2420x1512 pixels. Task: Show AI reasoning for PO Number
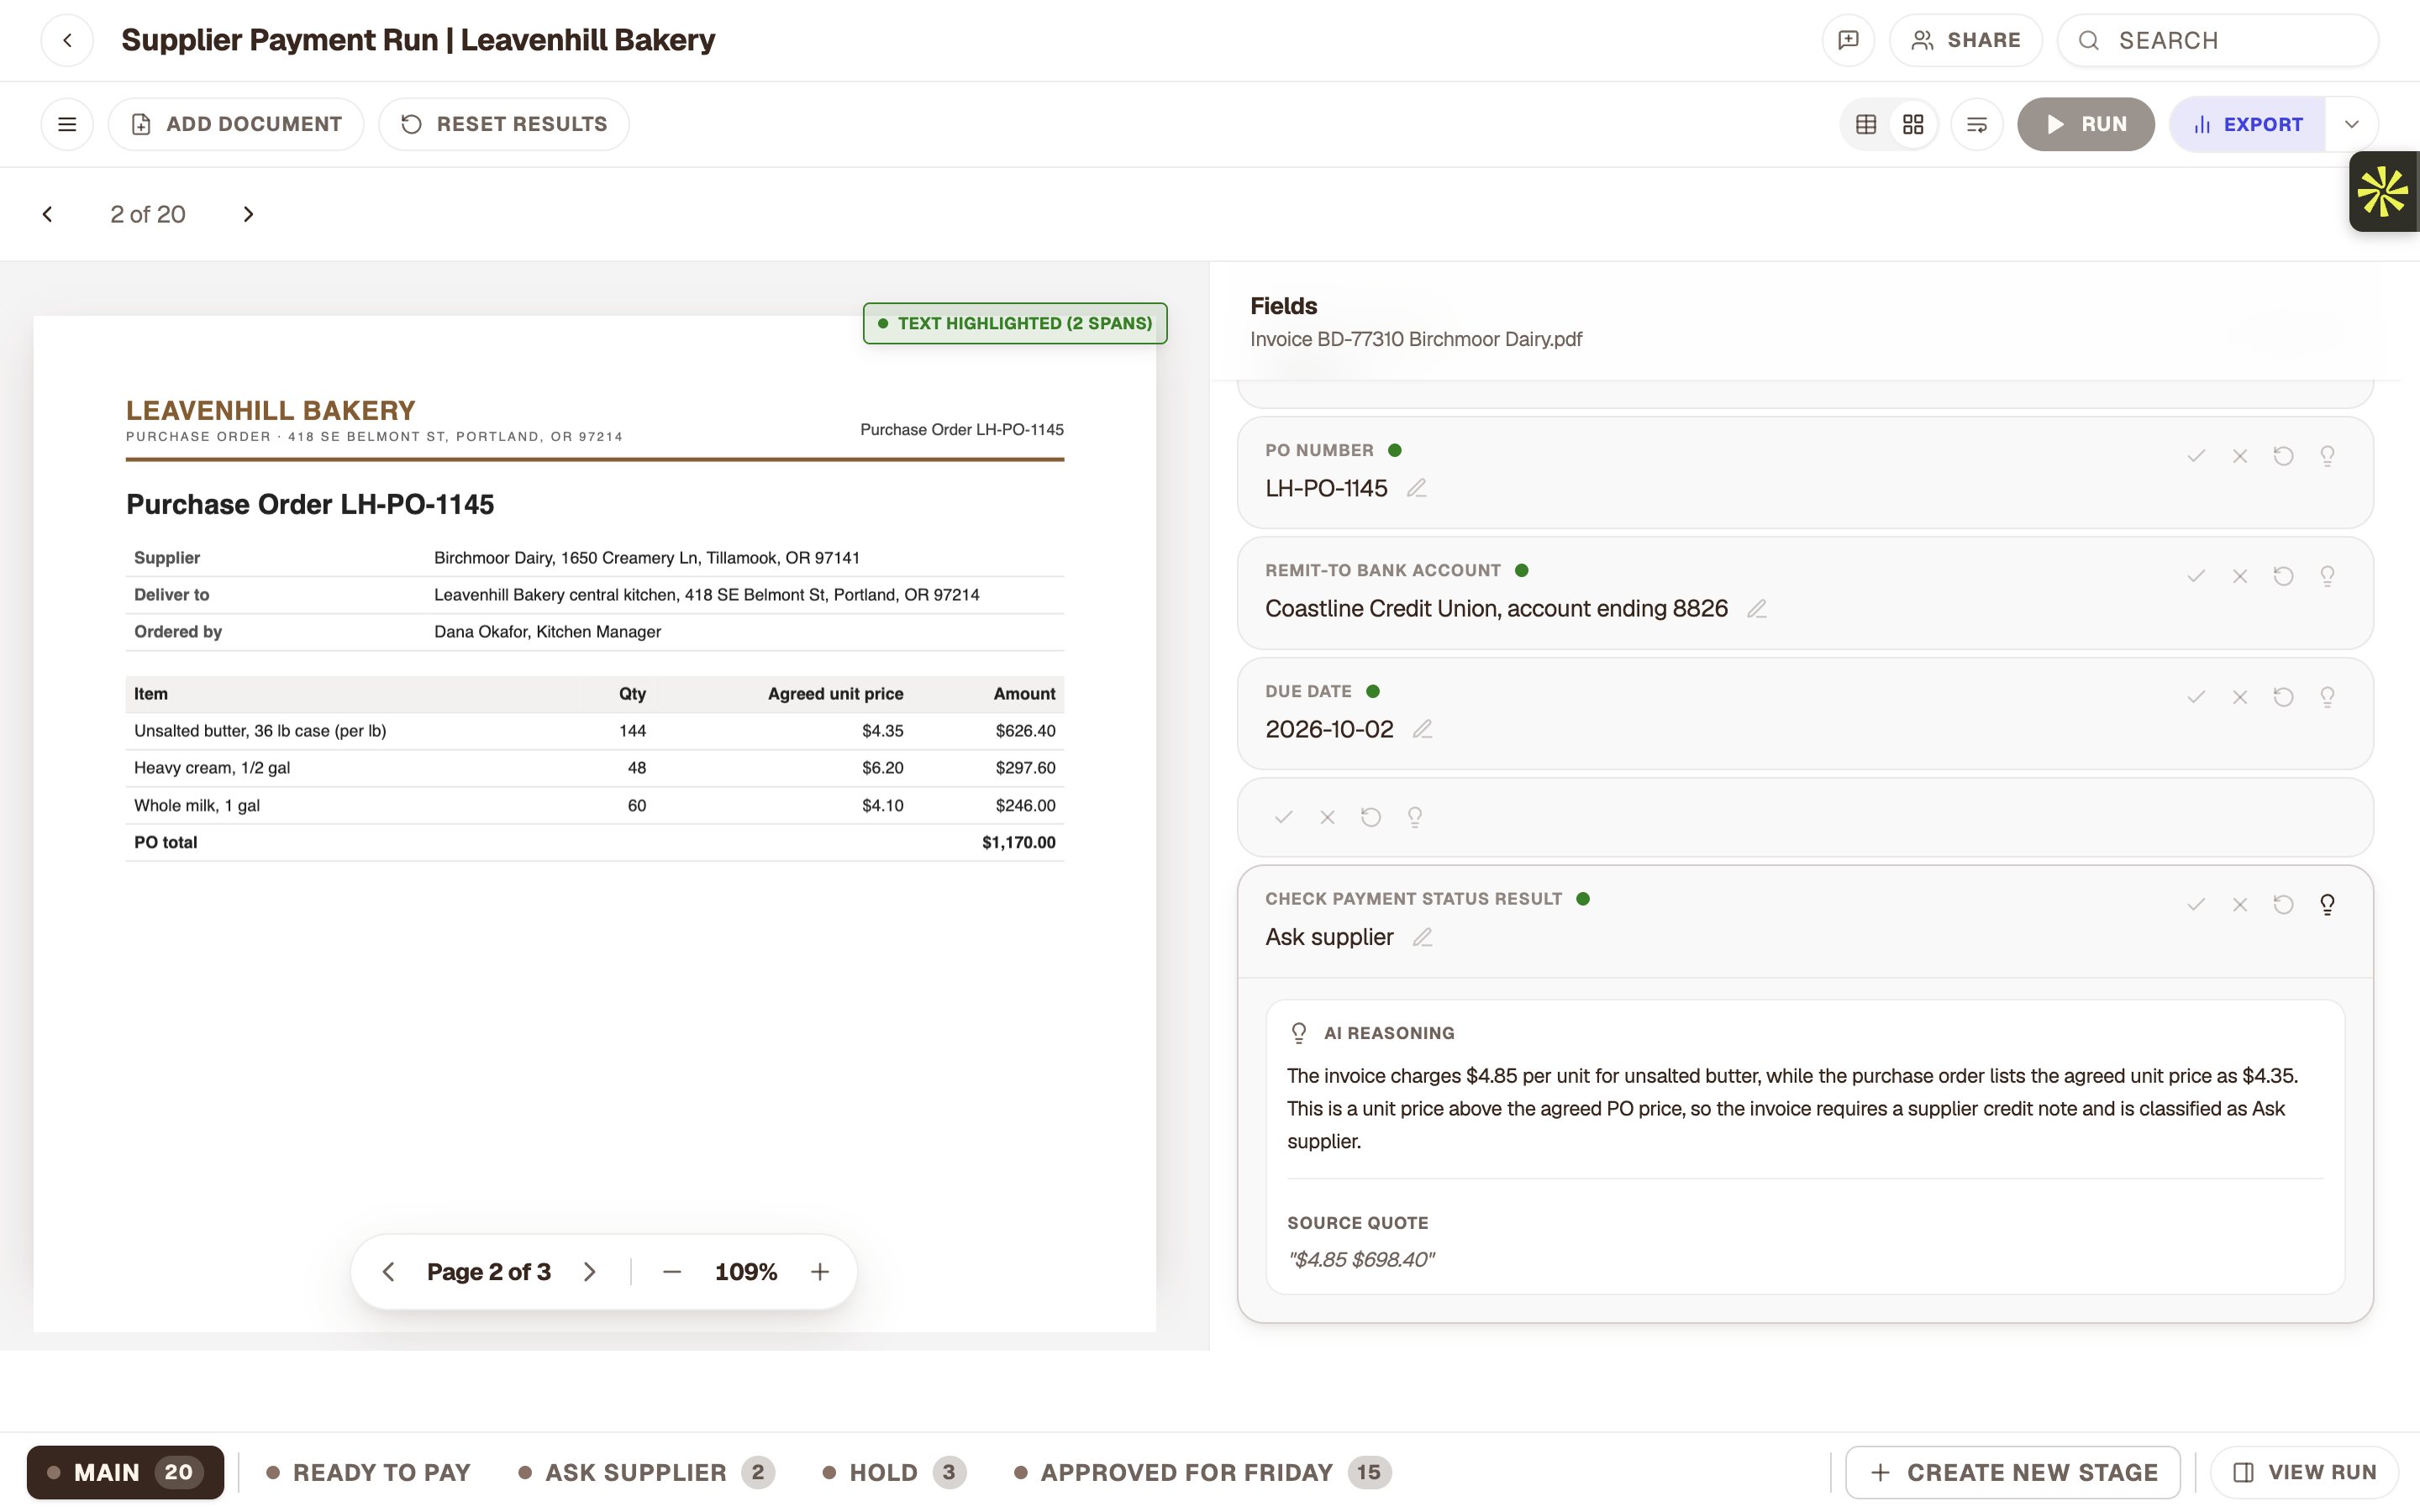[2327, 456]
